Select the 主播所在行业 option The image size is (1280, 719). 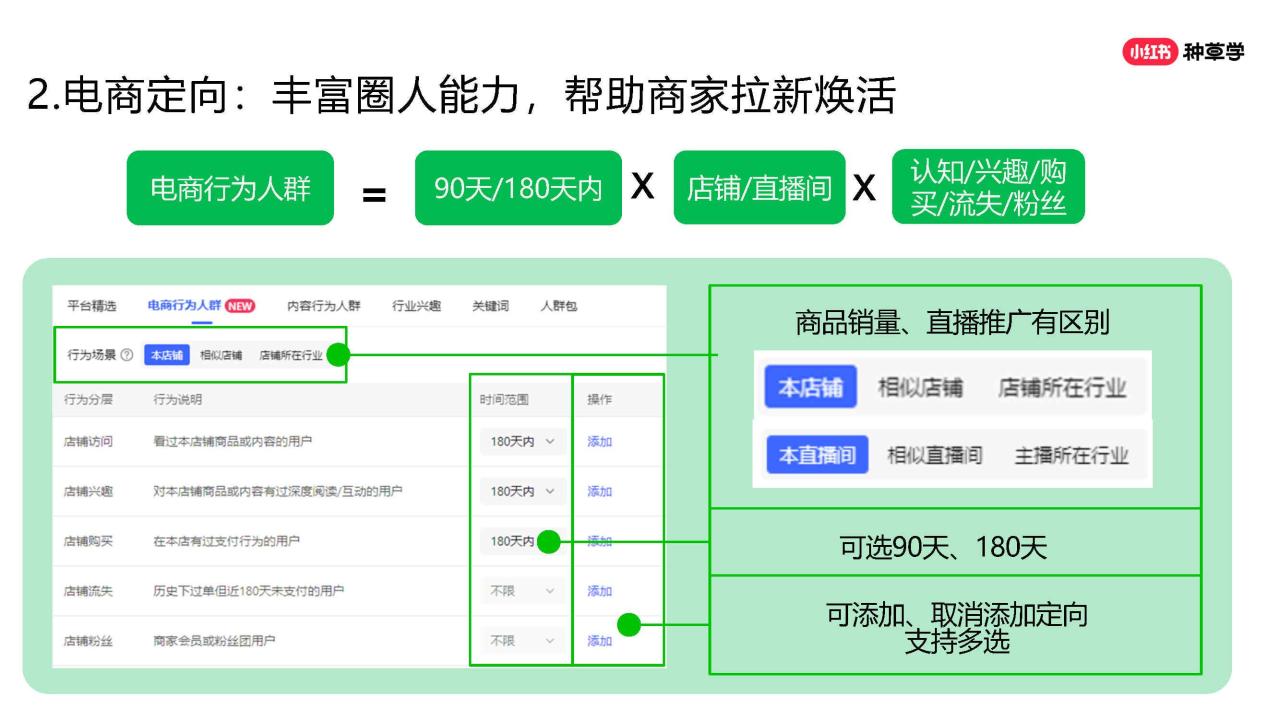click(x=1071, y=456)
